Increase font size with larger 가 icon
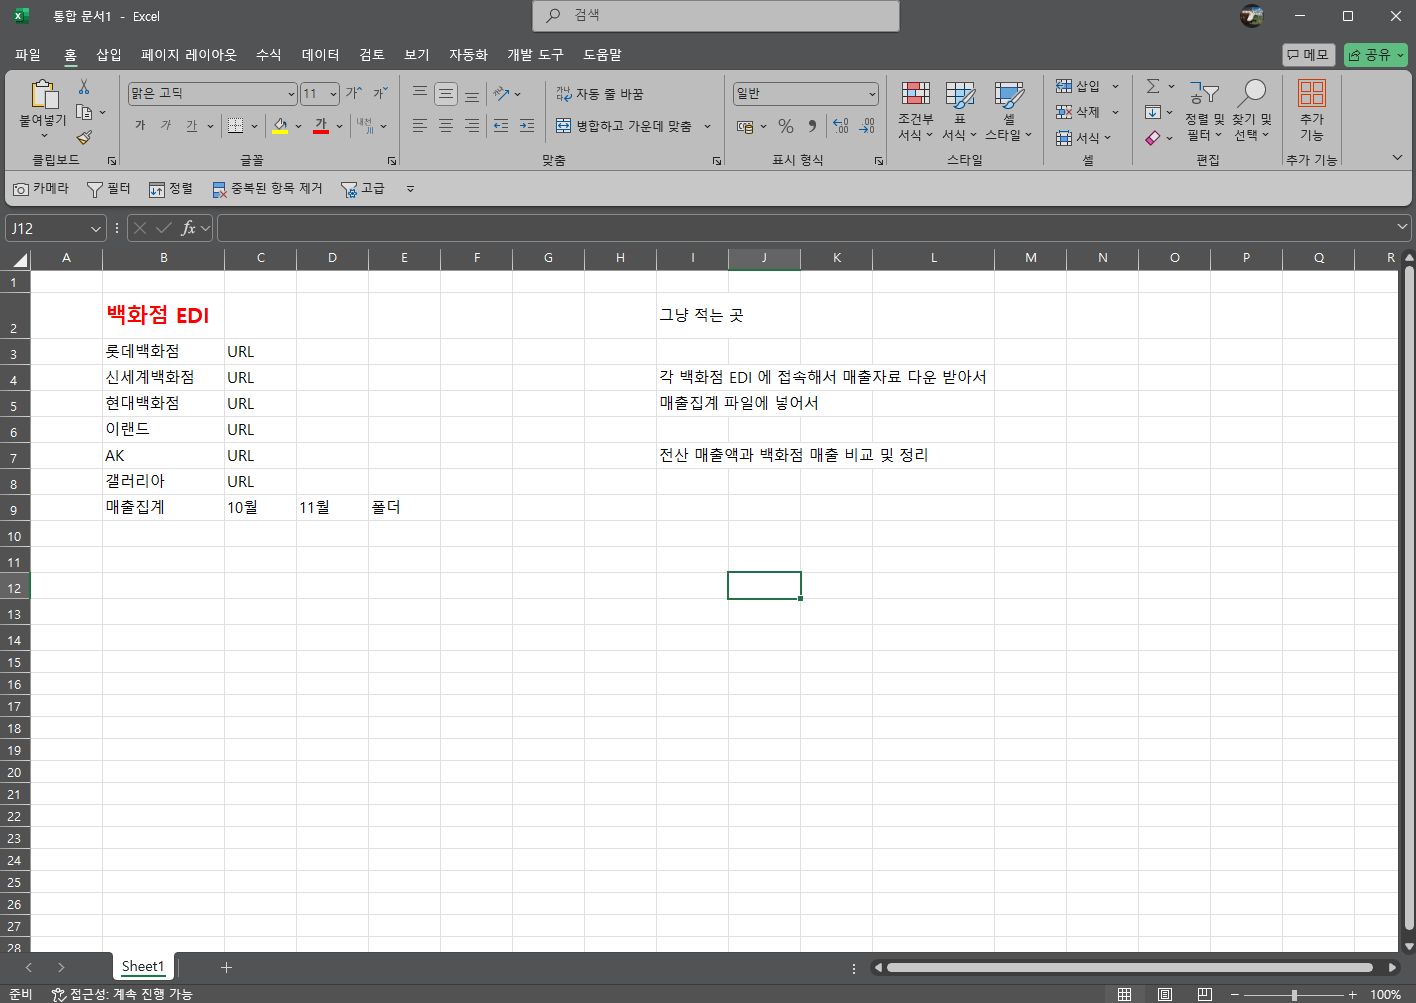The image size is (1416, 1003). [354, 93]
